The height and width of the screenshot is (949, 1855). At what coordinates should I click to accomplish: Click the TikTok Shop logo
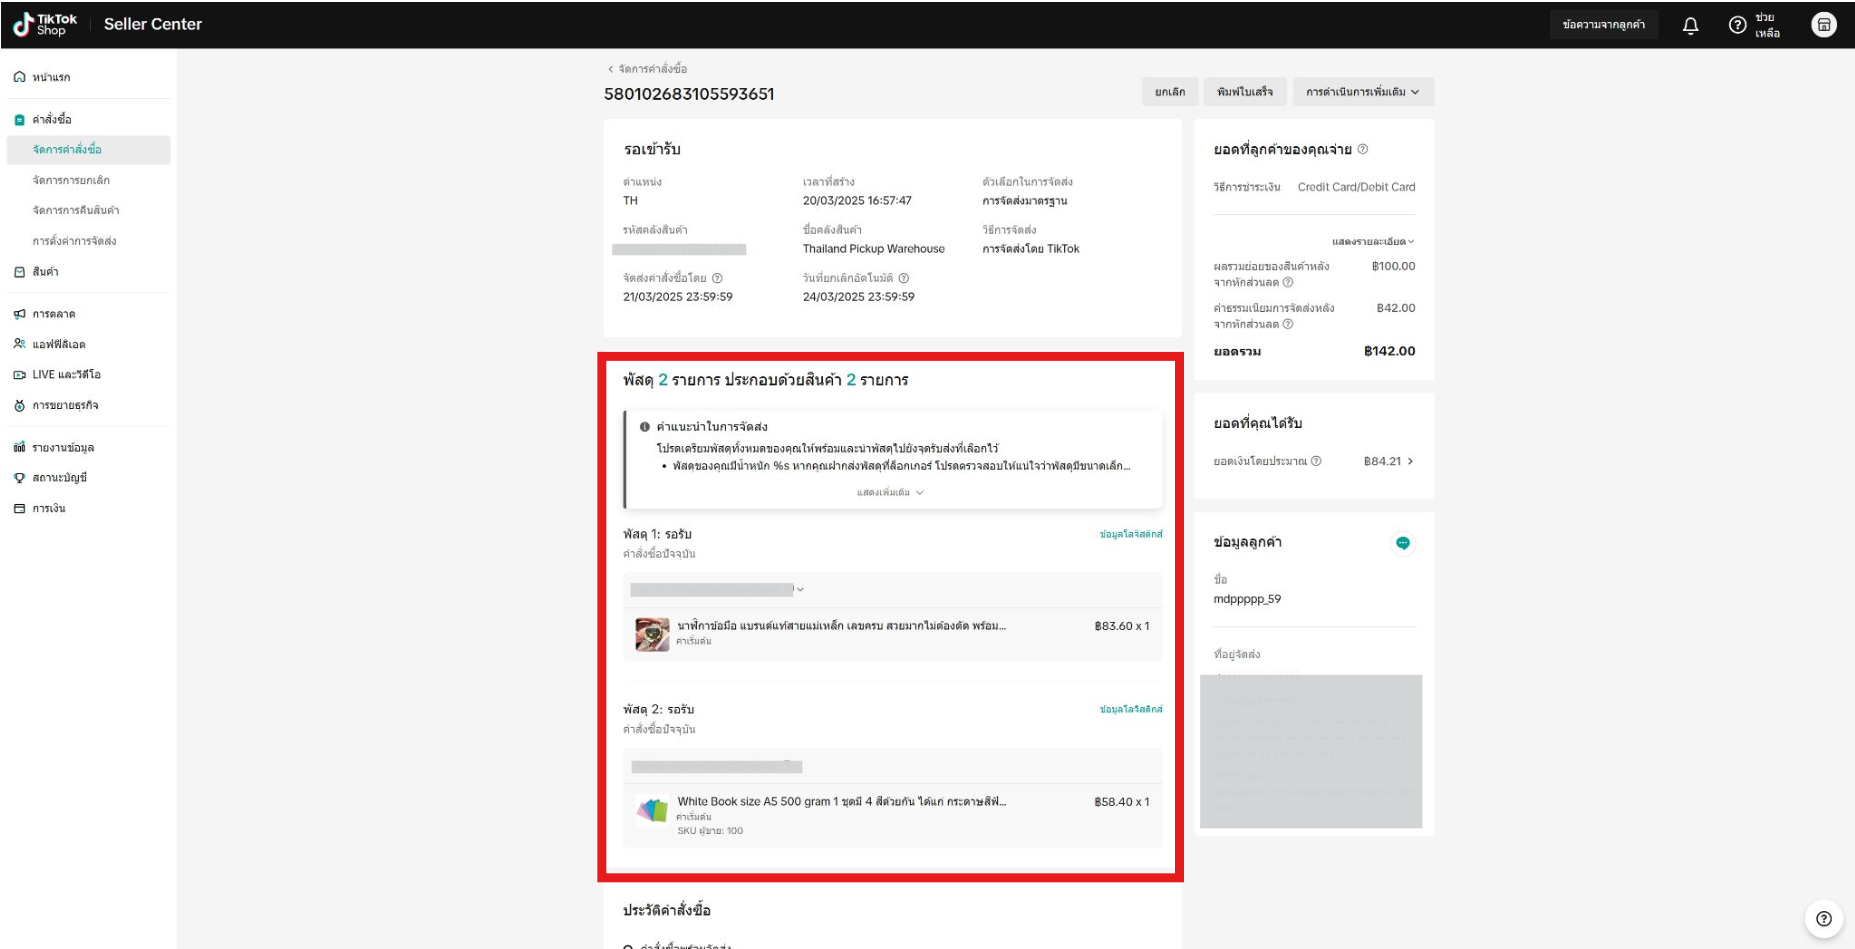(45, 24)
